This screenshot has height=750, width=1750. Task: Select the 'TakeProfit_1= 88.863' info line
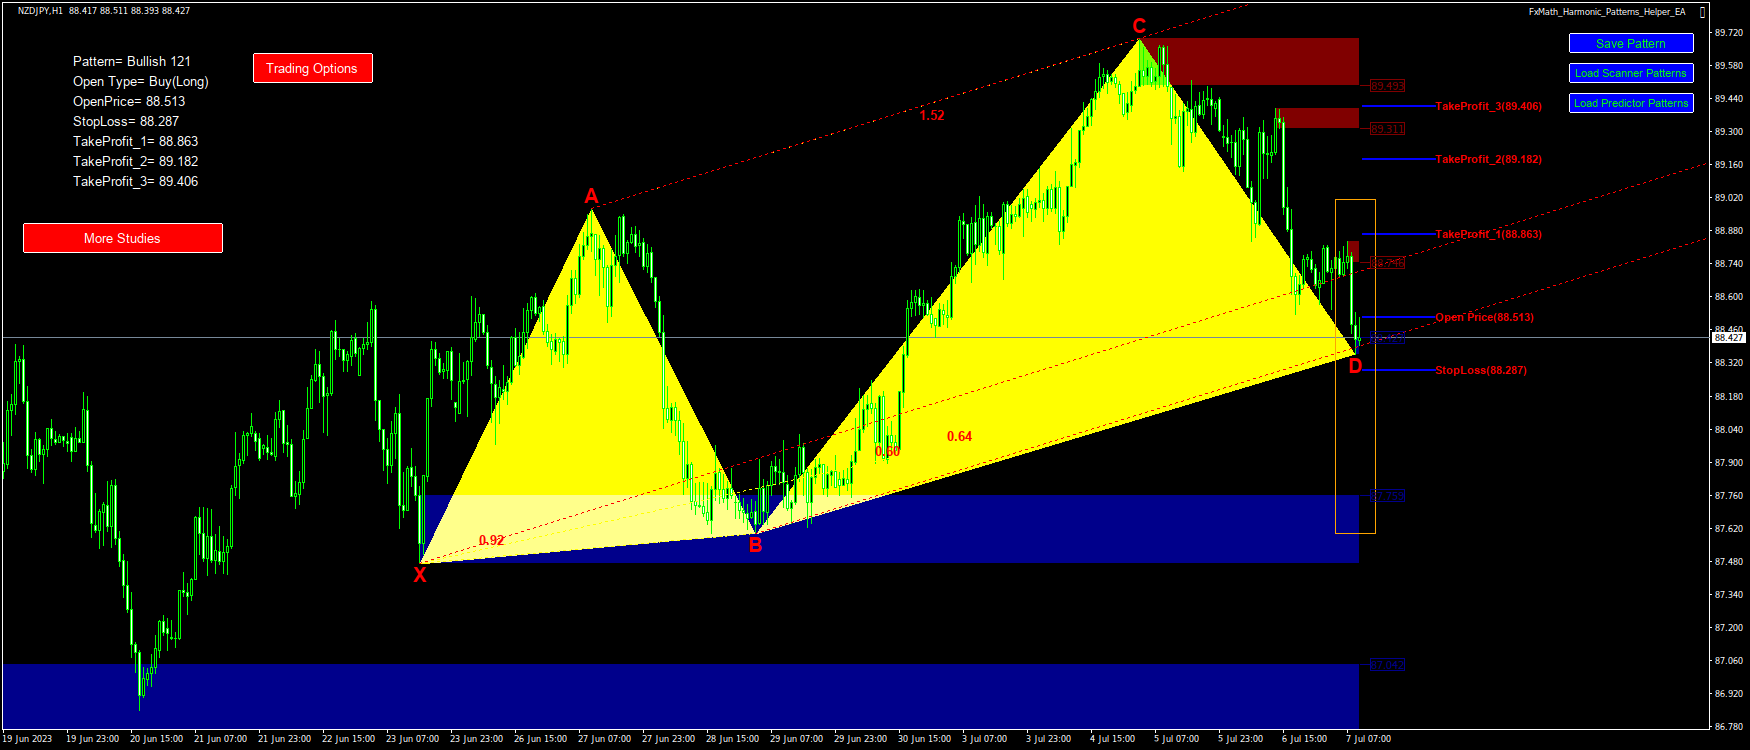(136, 141)
